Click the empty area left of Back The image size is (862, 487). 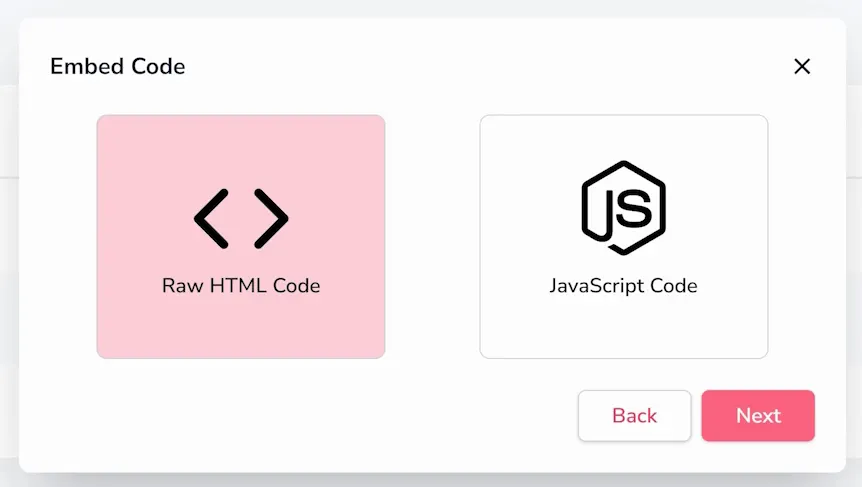[297, 416]
